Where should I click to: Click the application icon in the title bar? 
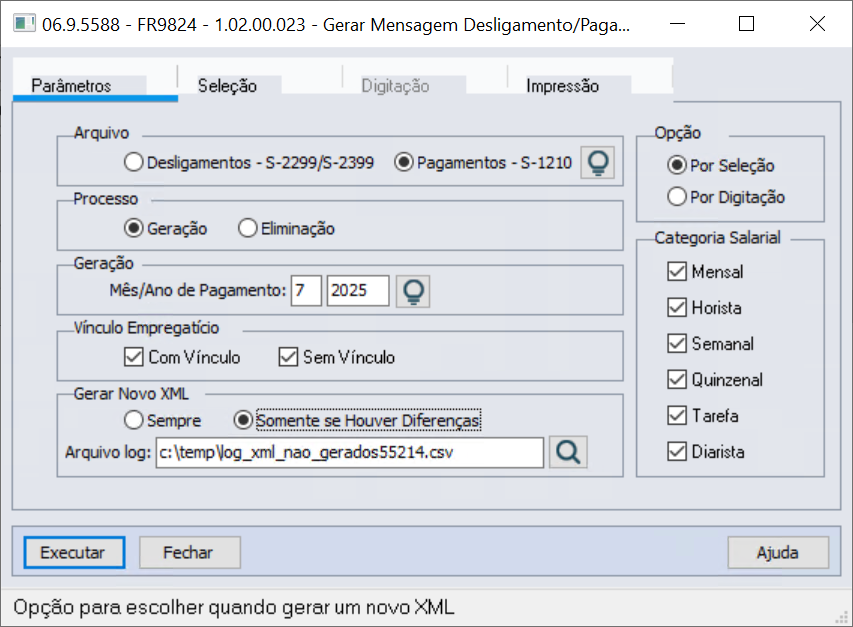coord(24,24)
